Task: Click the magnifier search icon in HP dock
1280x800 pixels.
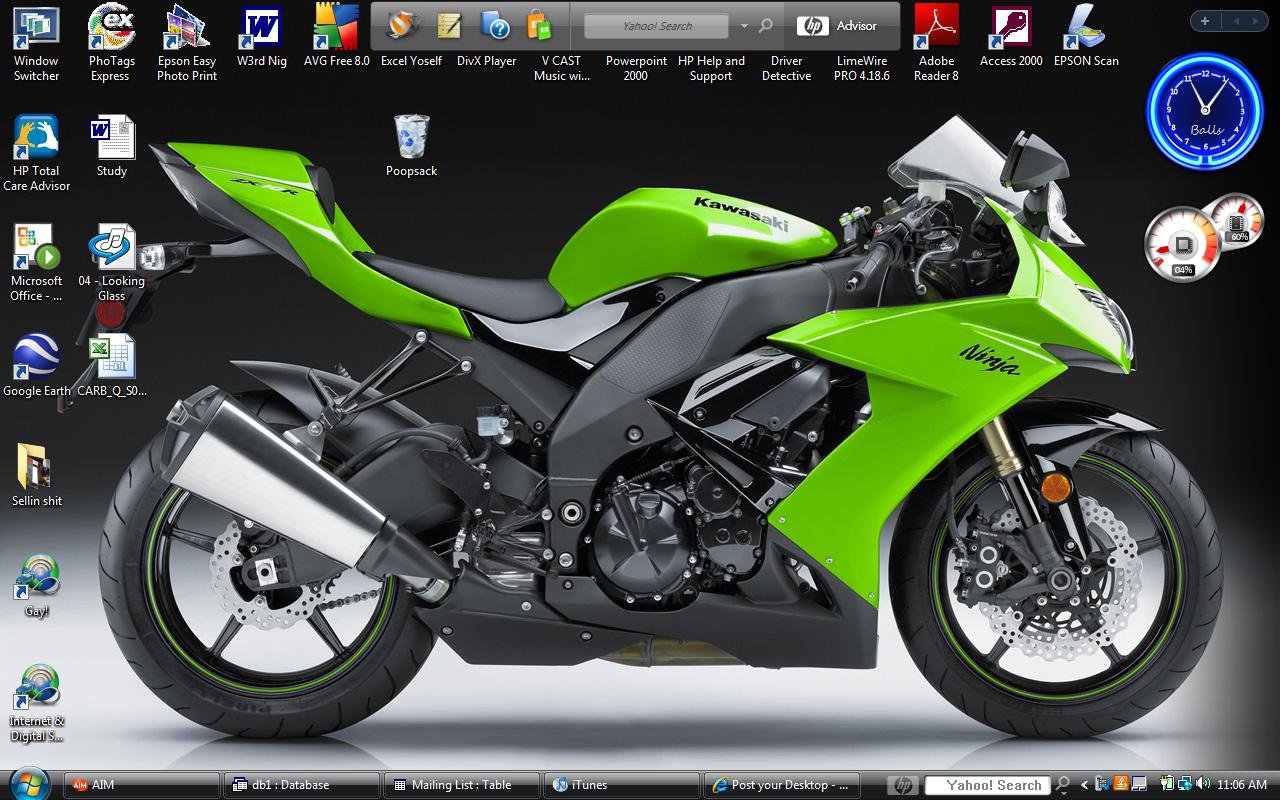Action: 766,25
